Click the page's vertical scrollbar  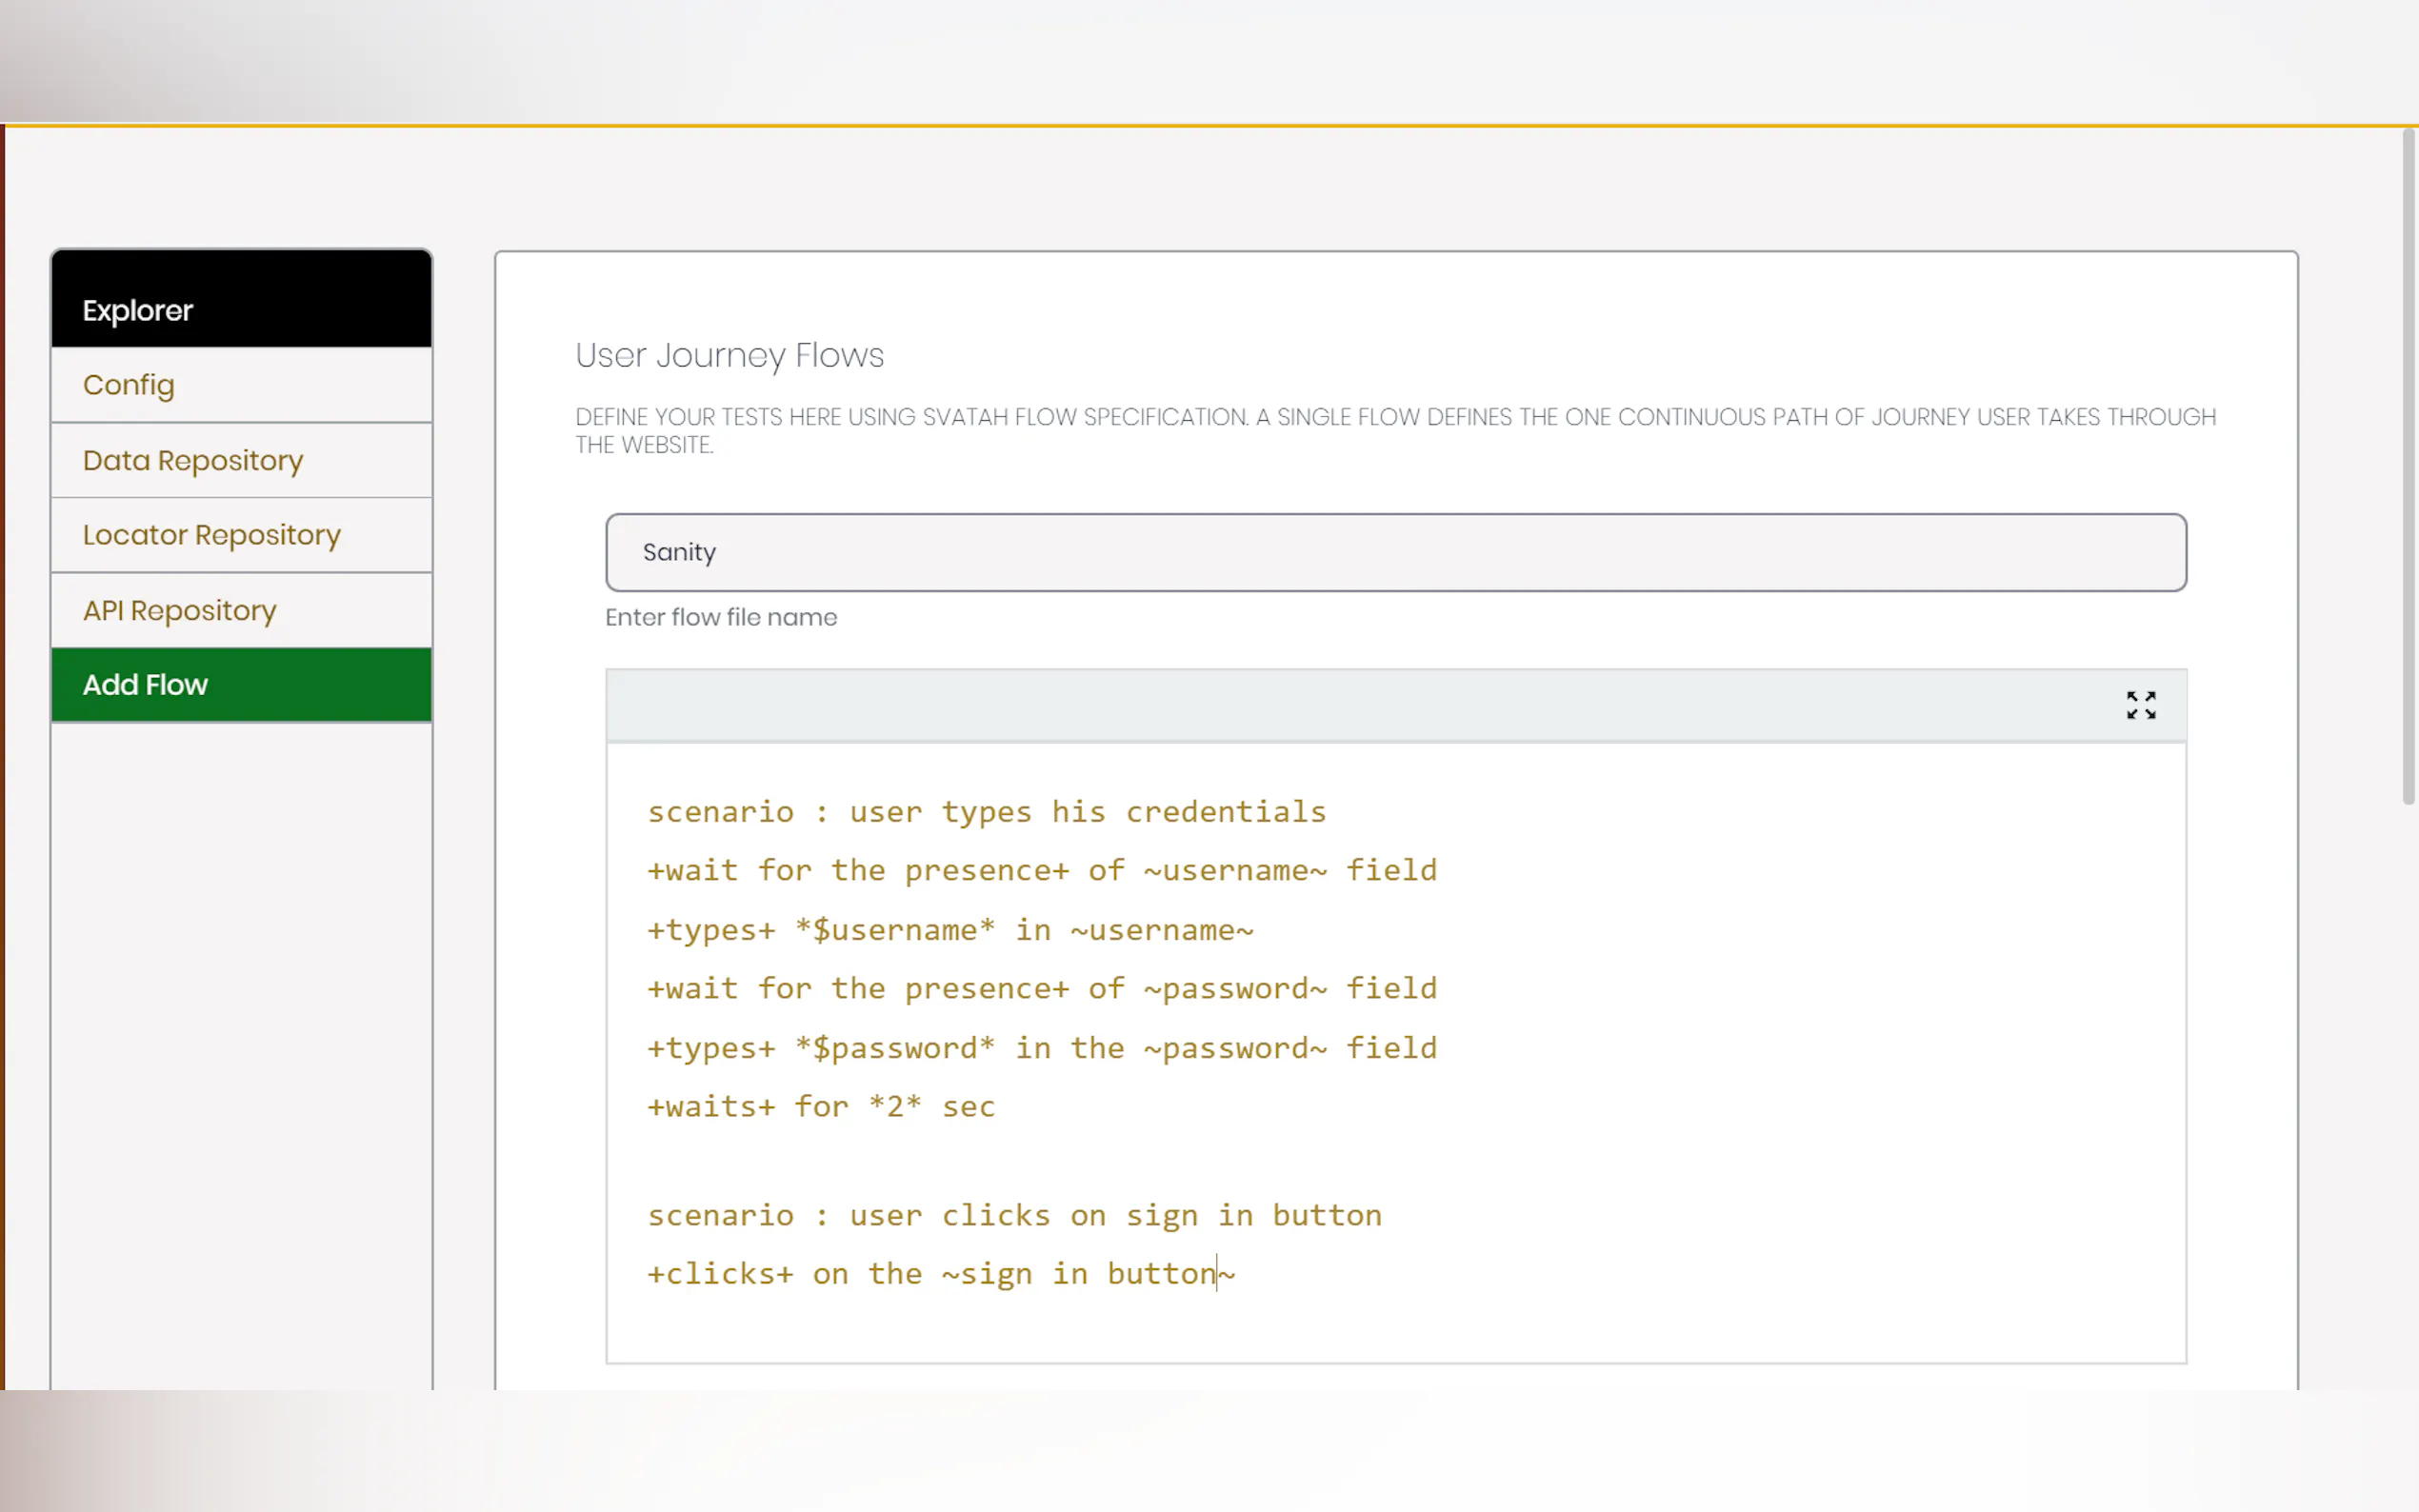(2408, 466)
